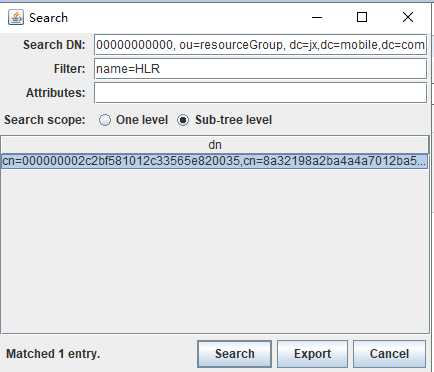Select the result row starting with cn=000000002c2bf581

coord(214,161)
